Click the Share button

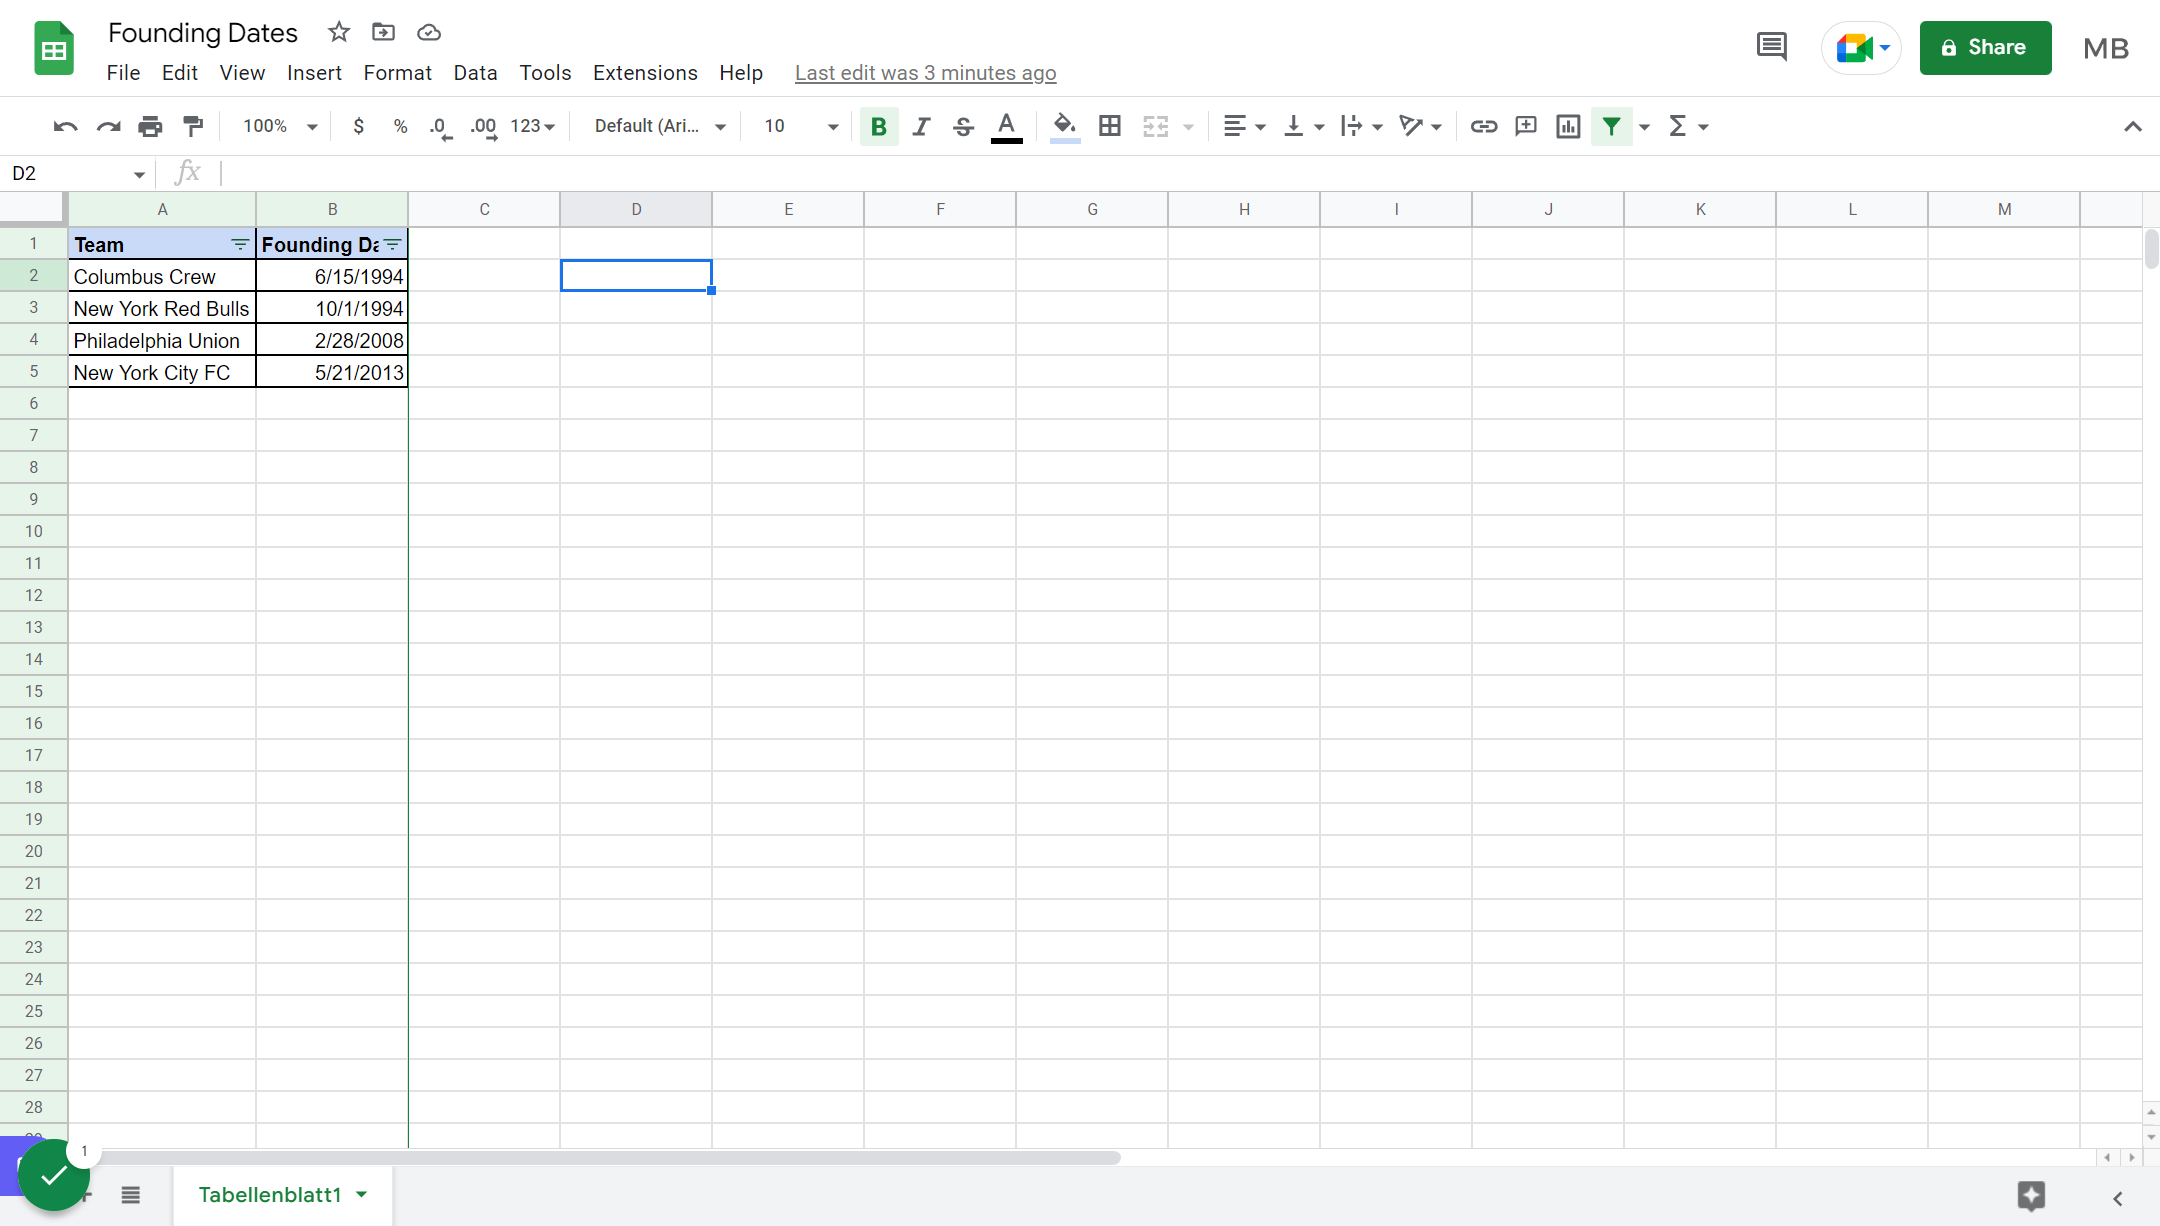coord(1985,47)
